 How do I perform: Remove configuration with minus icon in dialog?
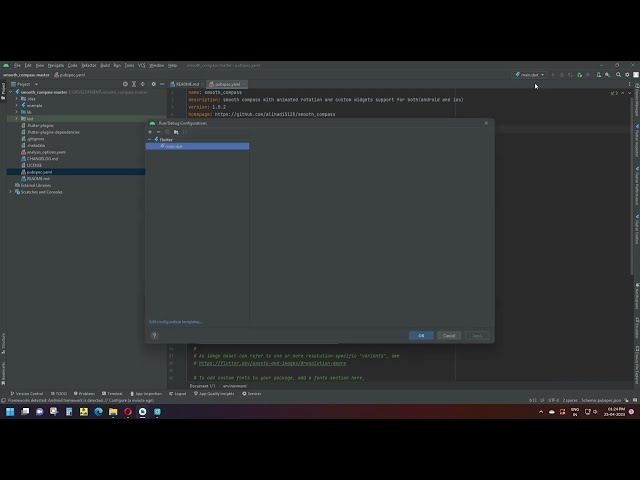click(x=158, y=132)
